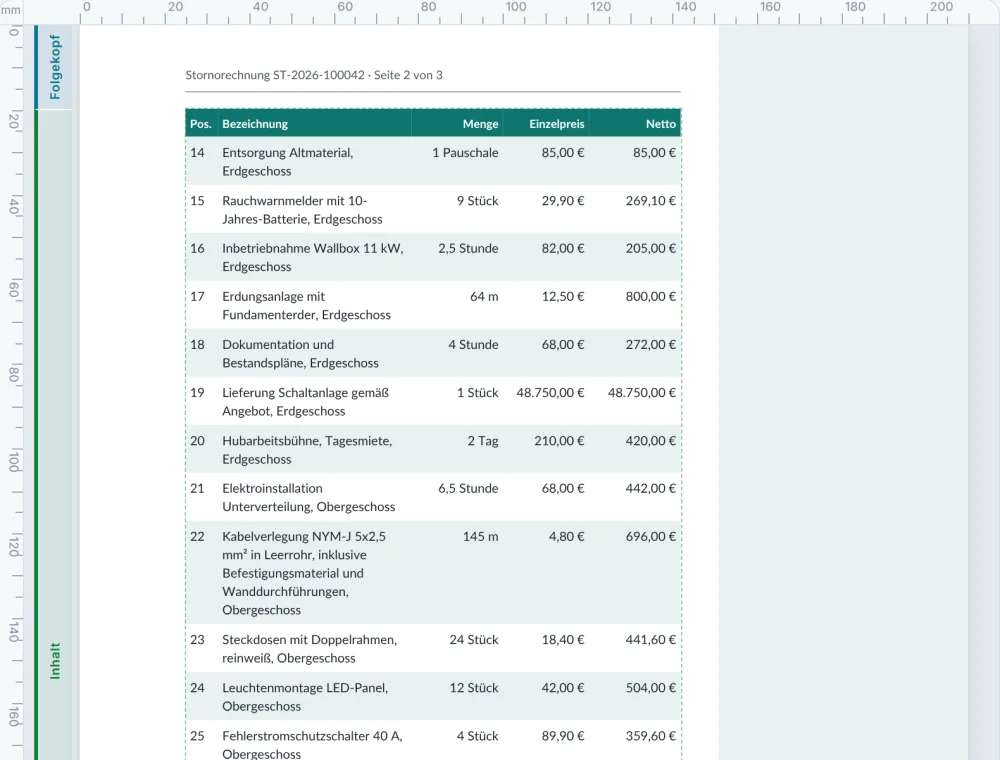
Task: Click the 'Netto' column header
Action: [x=661, y=124]
